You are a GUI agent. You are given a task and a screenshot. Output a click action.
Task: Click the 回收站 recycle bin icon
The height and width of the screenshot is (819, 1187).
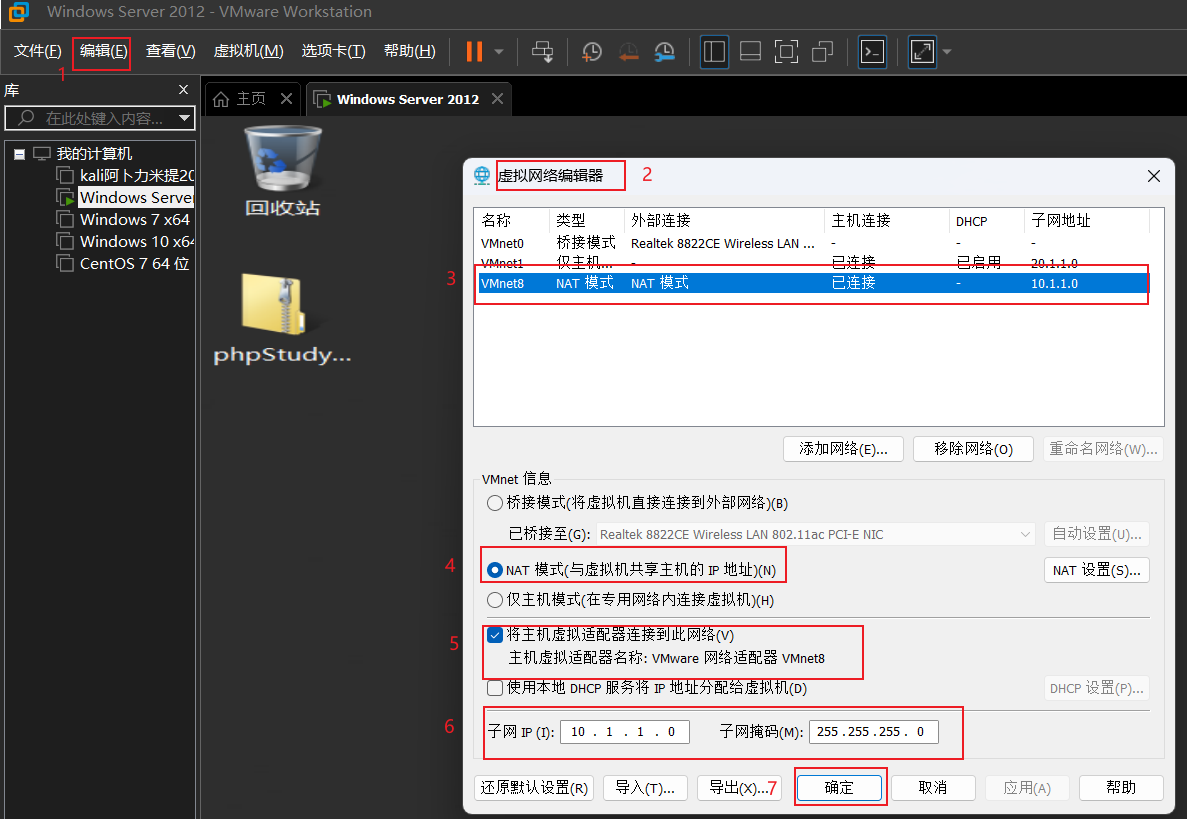coord(282,171)
